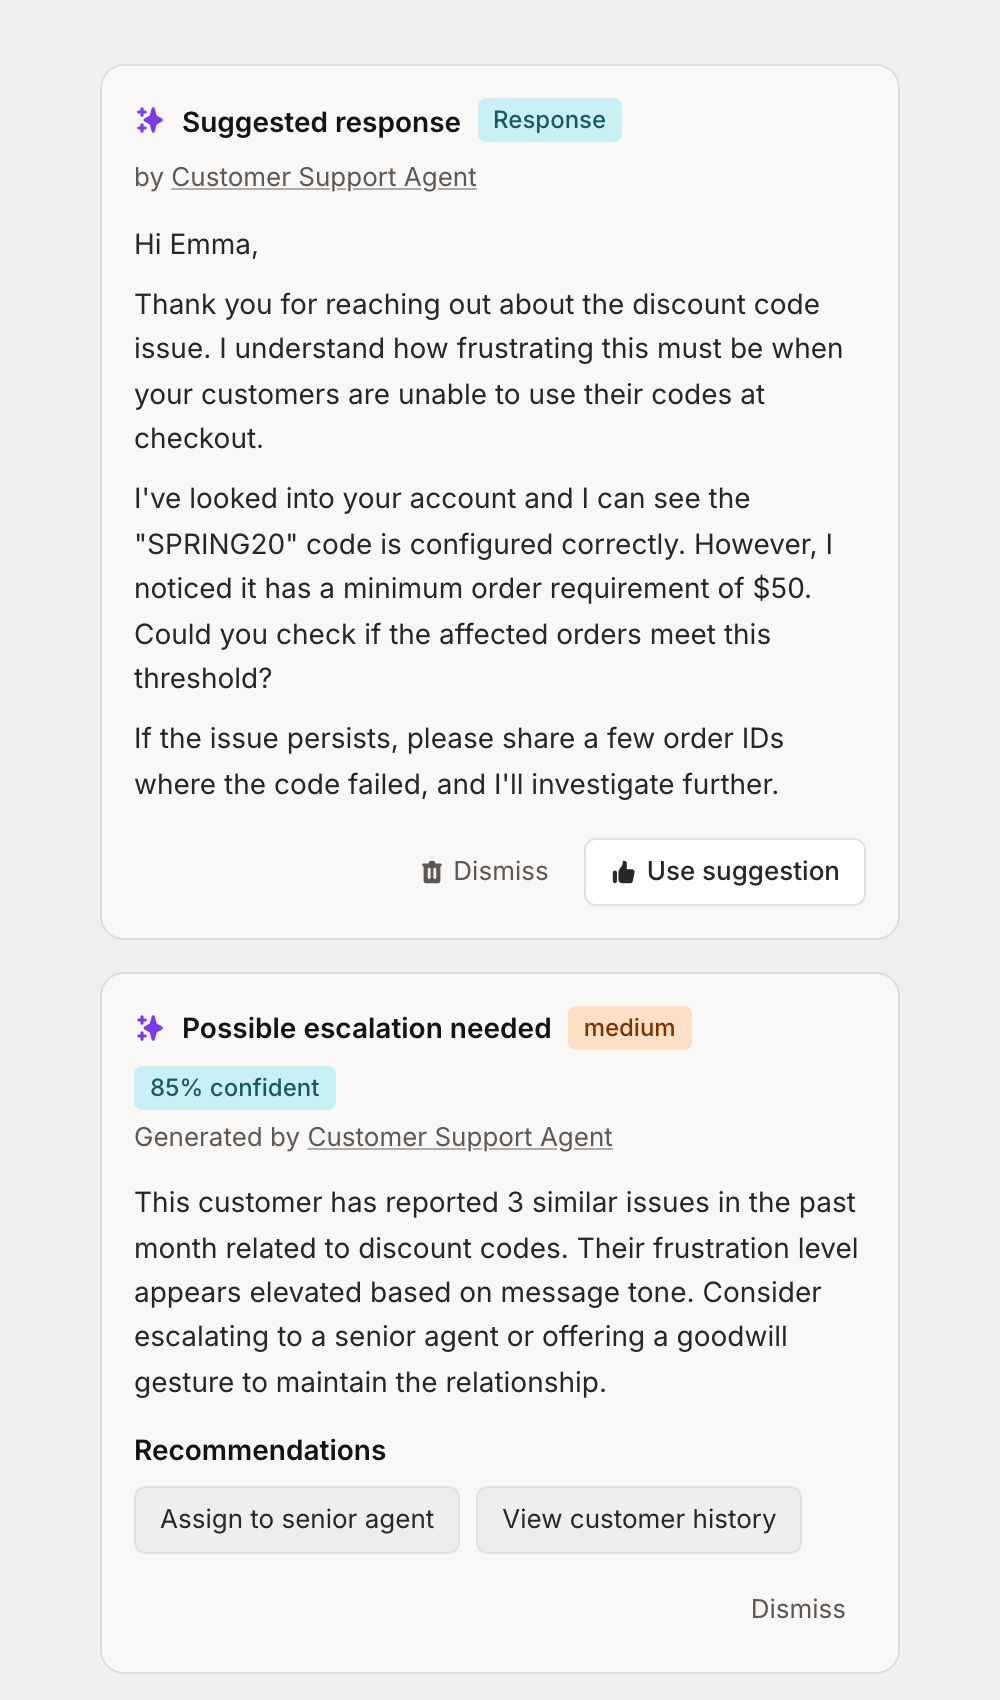Select the Recommendations heading
This screenshot has width=1000, height=1700.
261,1450
